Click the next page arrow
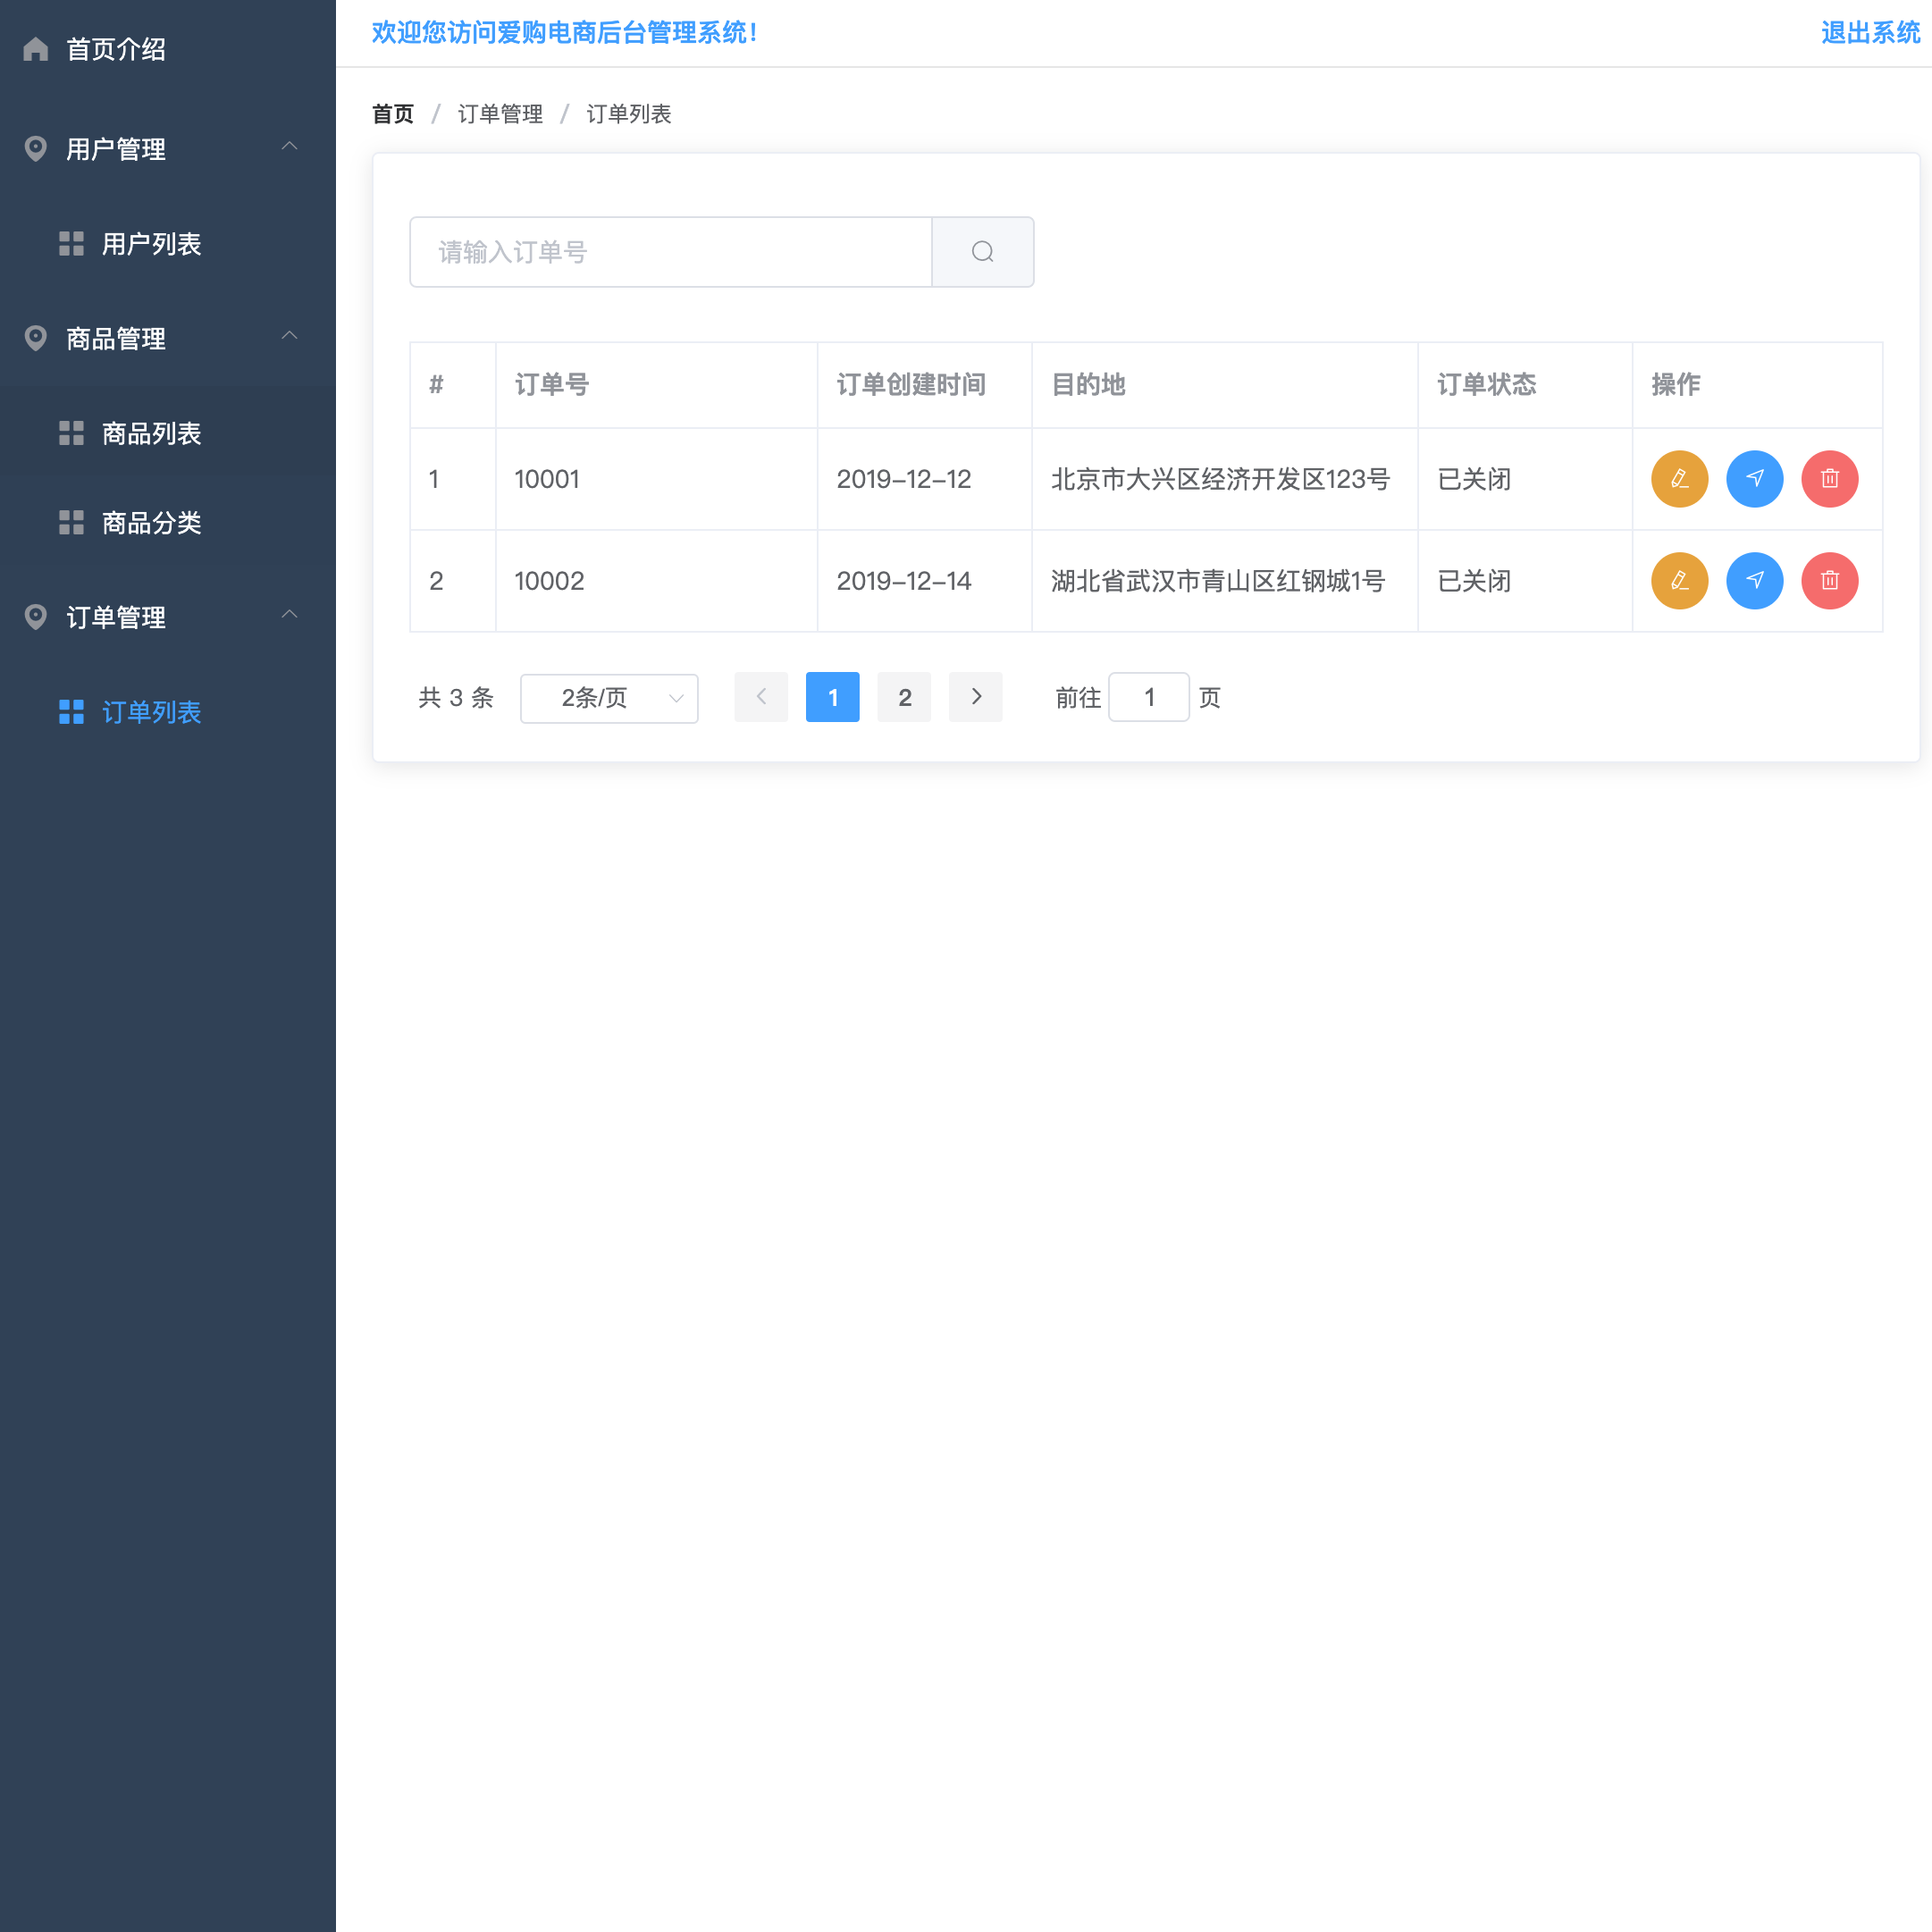Screen dimensions: 1932x1932 click(x=975, y=697)
